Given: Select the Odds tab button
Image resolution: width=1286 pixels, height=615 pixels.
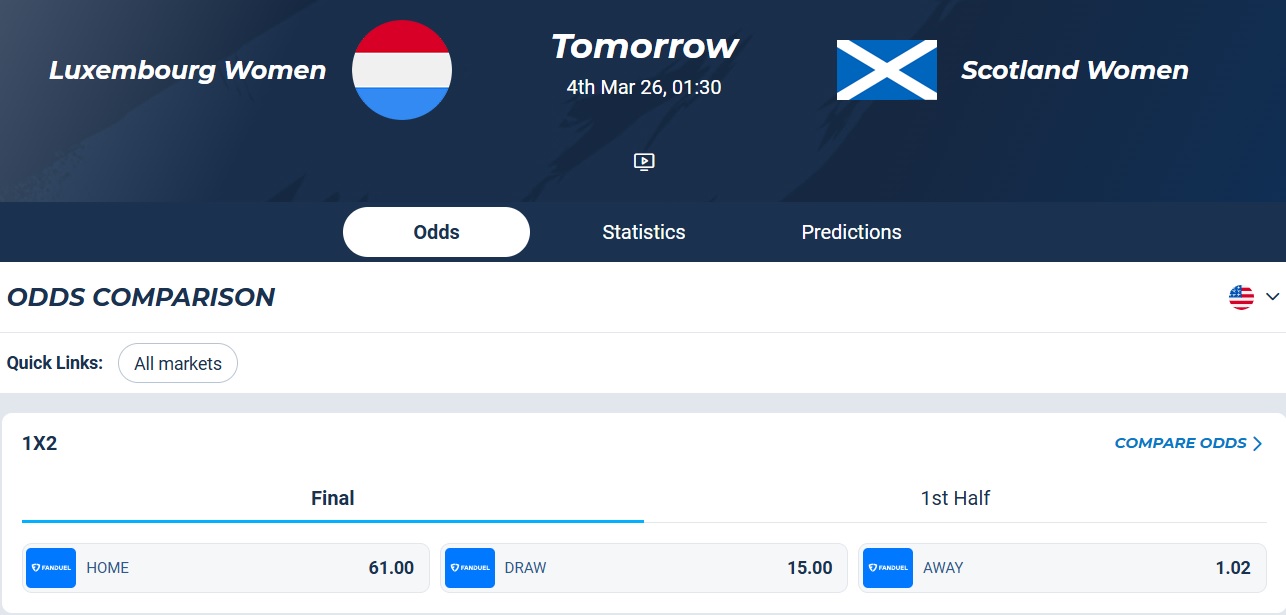Looking at the screenshot, I should pyautogui.click(x=437, y=231).
